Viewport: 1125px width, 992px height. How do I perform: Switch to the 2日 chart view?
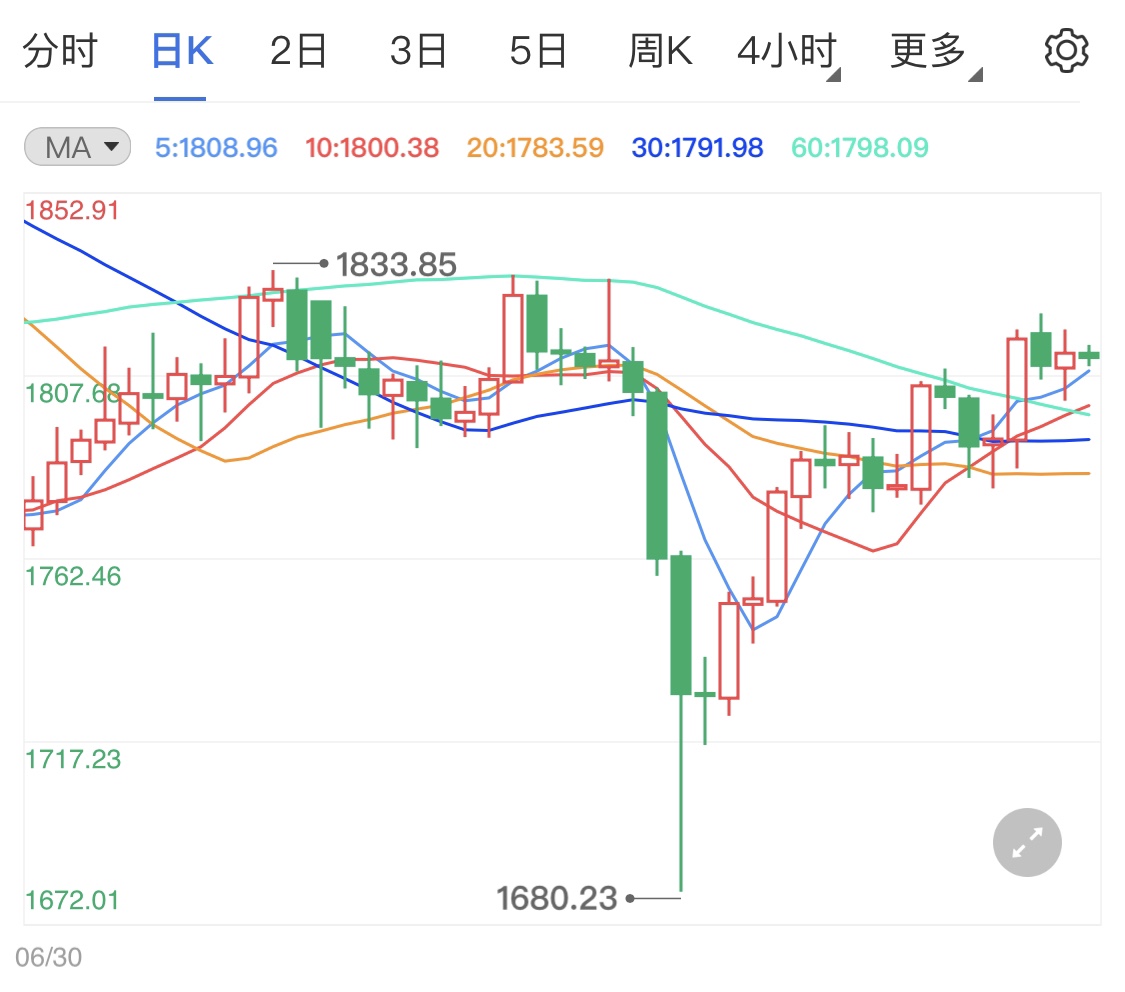(x=297, y=50)
